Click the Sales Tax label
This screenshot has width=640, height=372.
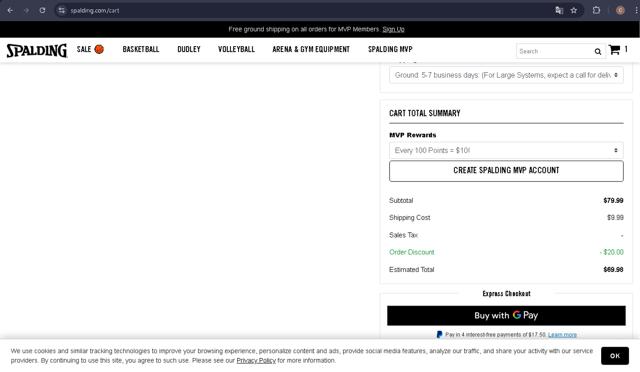(x=403, y=235)
